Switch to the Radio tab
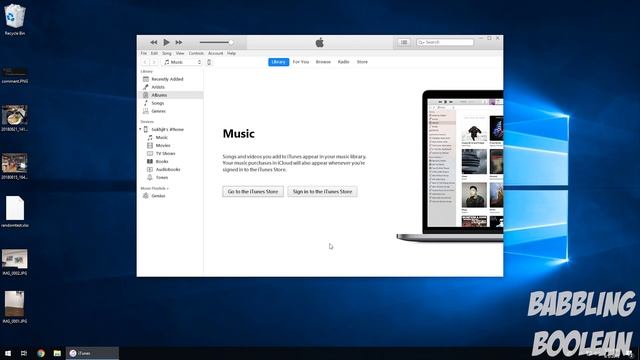Screen dimensions: 640x360 point(344,62)
